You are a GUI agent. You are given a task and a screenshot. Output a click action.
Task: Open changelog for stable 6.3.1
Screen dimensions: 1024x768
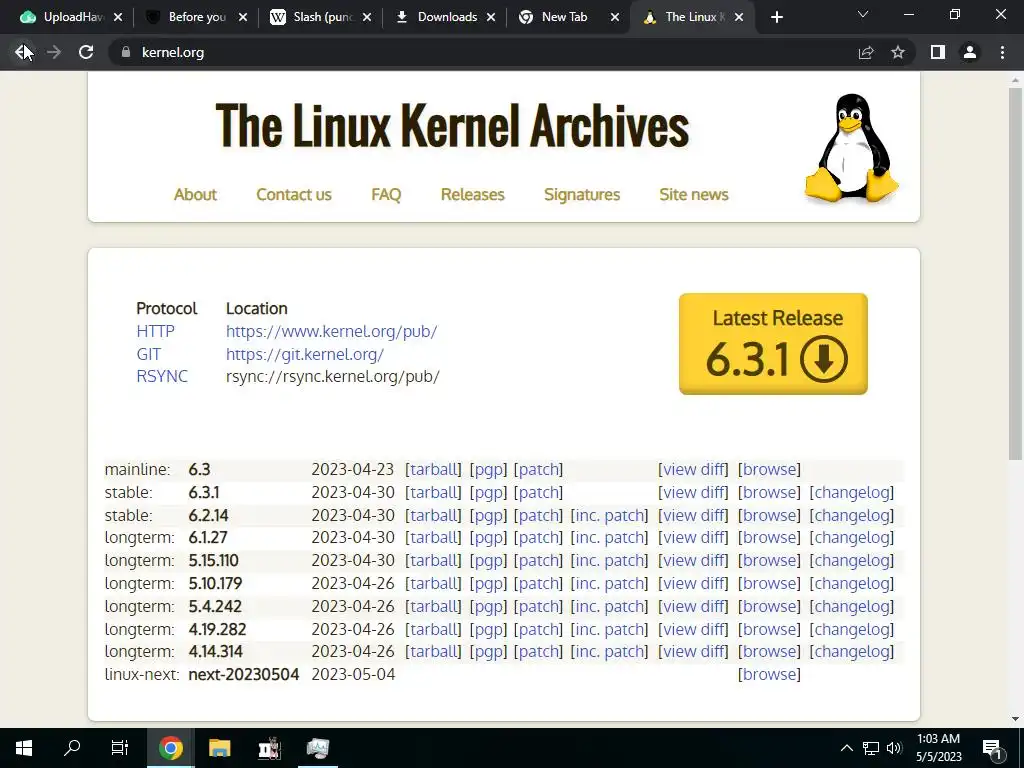[852, 492]
